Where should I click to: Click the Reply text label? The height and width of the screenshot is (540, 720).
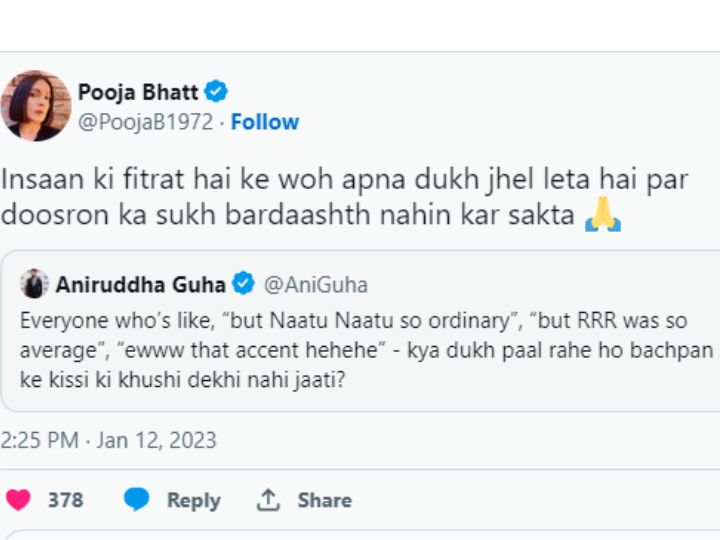[x=194, y=501]
